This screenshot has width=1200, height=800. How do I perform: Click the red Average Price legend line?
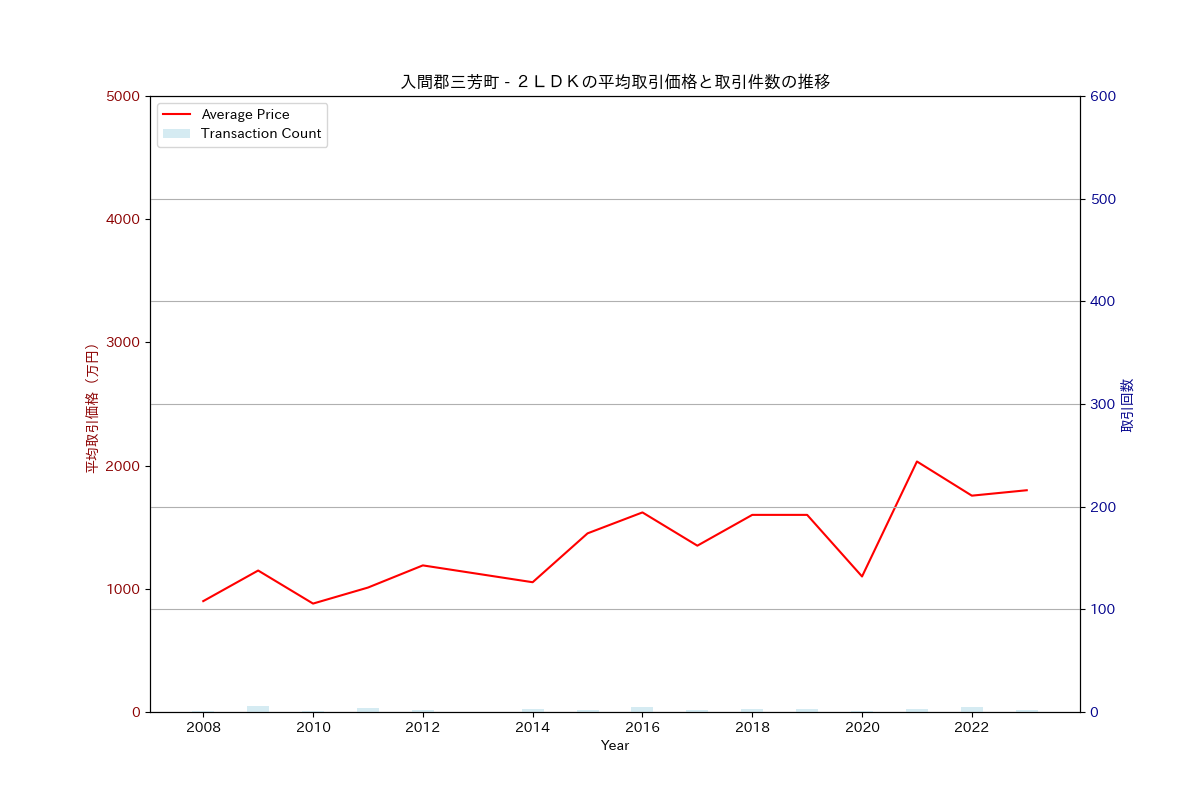[x=177, y=114]
